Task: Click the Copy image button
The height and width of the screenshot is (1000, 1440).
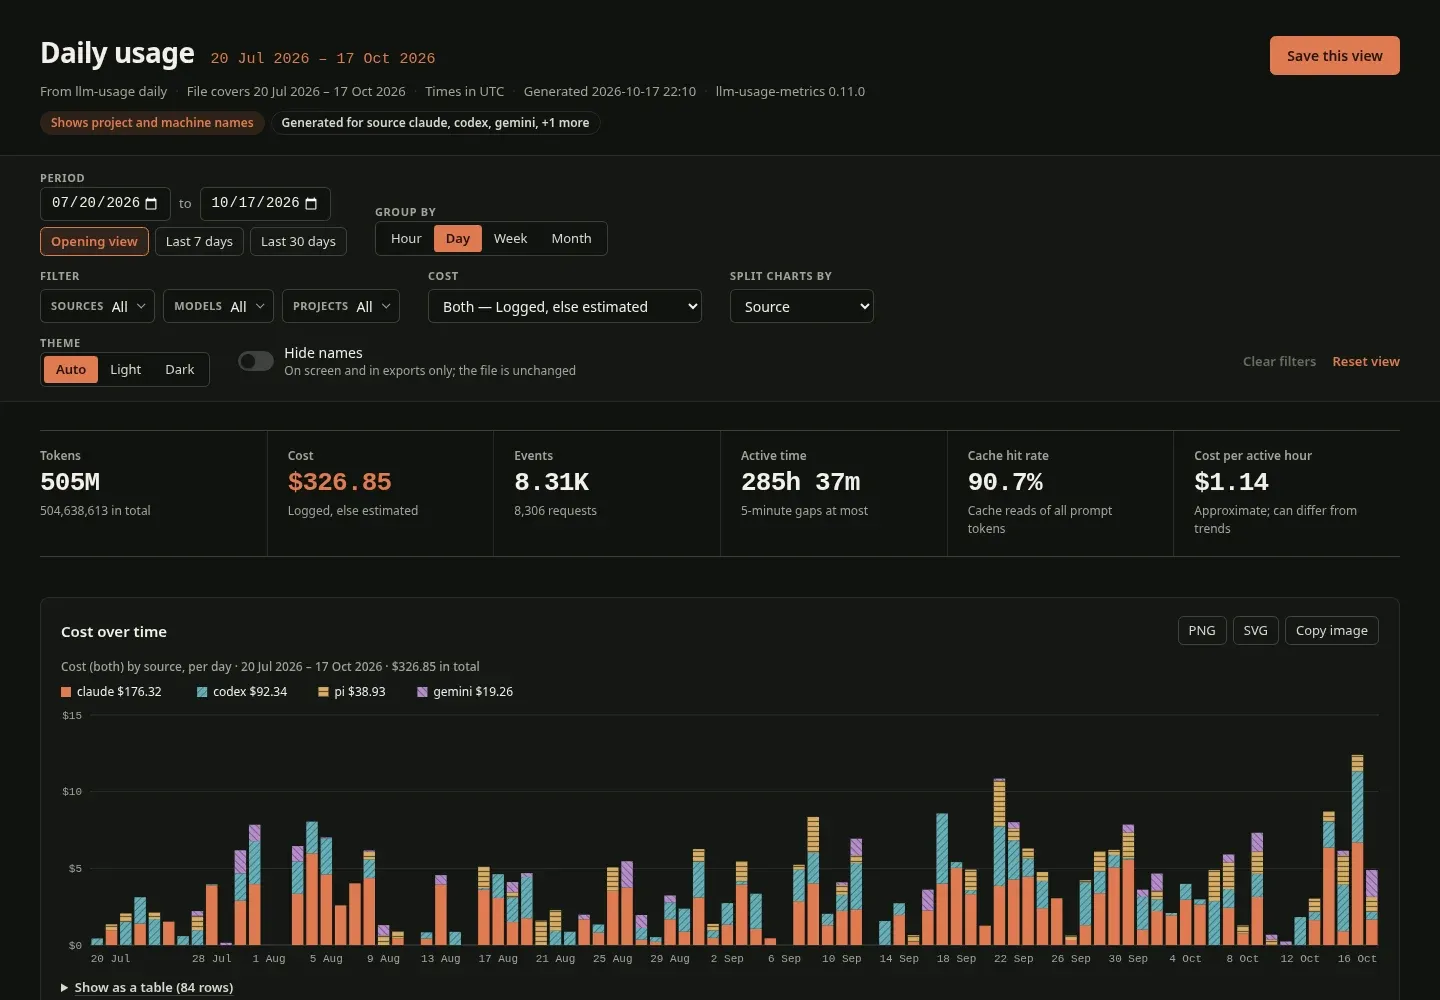Action: click(1332, 630)
